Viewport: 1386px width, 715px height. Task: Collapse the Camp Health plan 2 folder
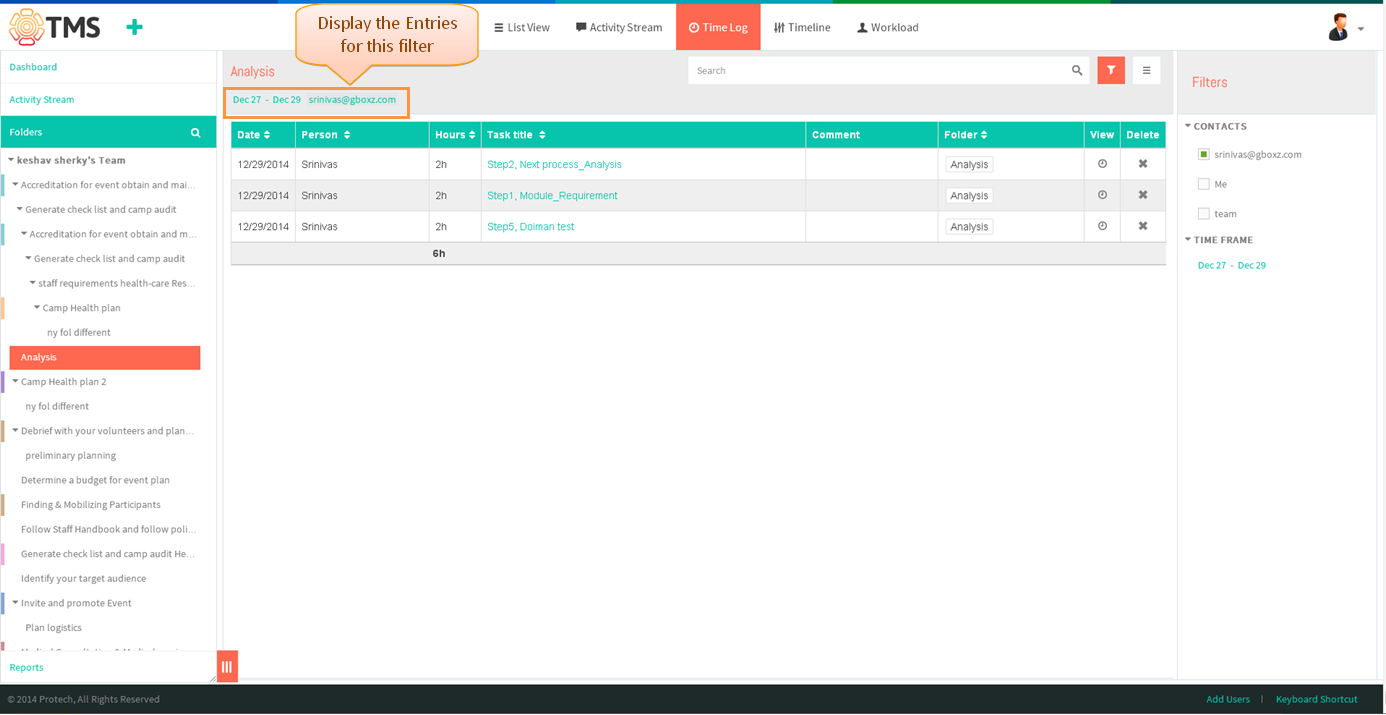[15, 381]
